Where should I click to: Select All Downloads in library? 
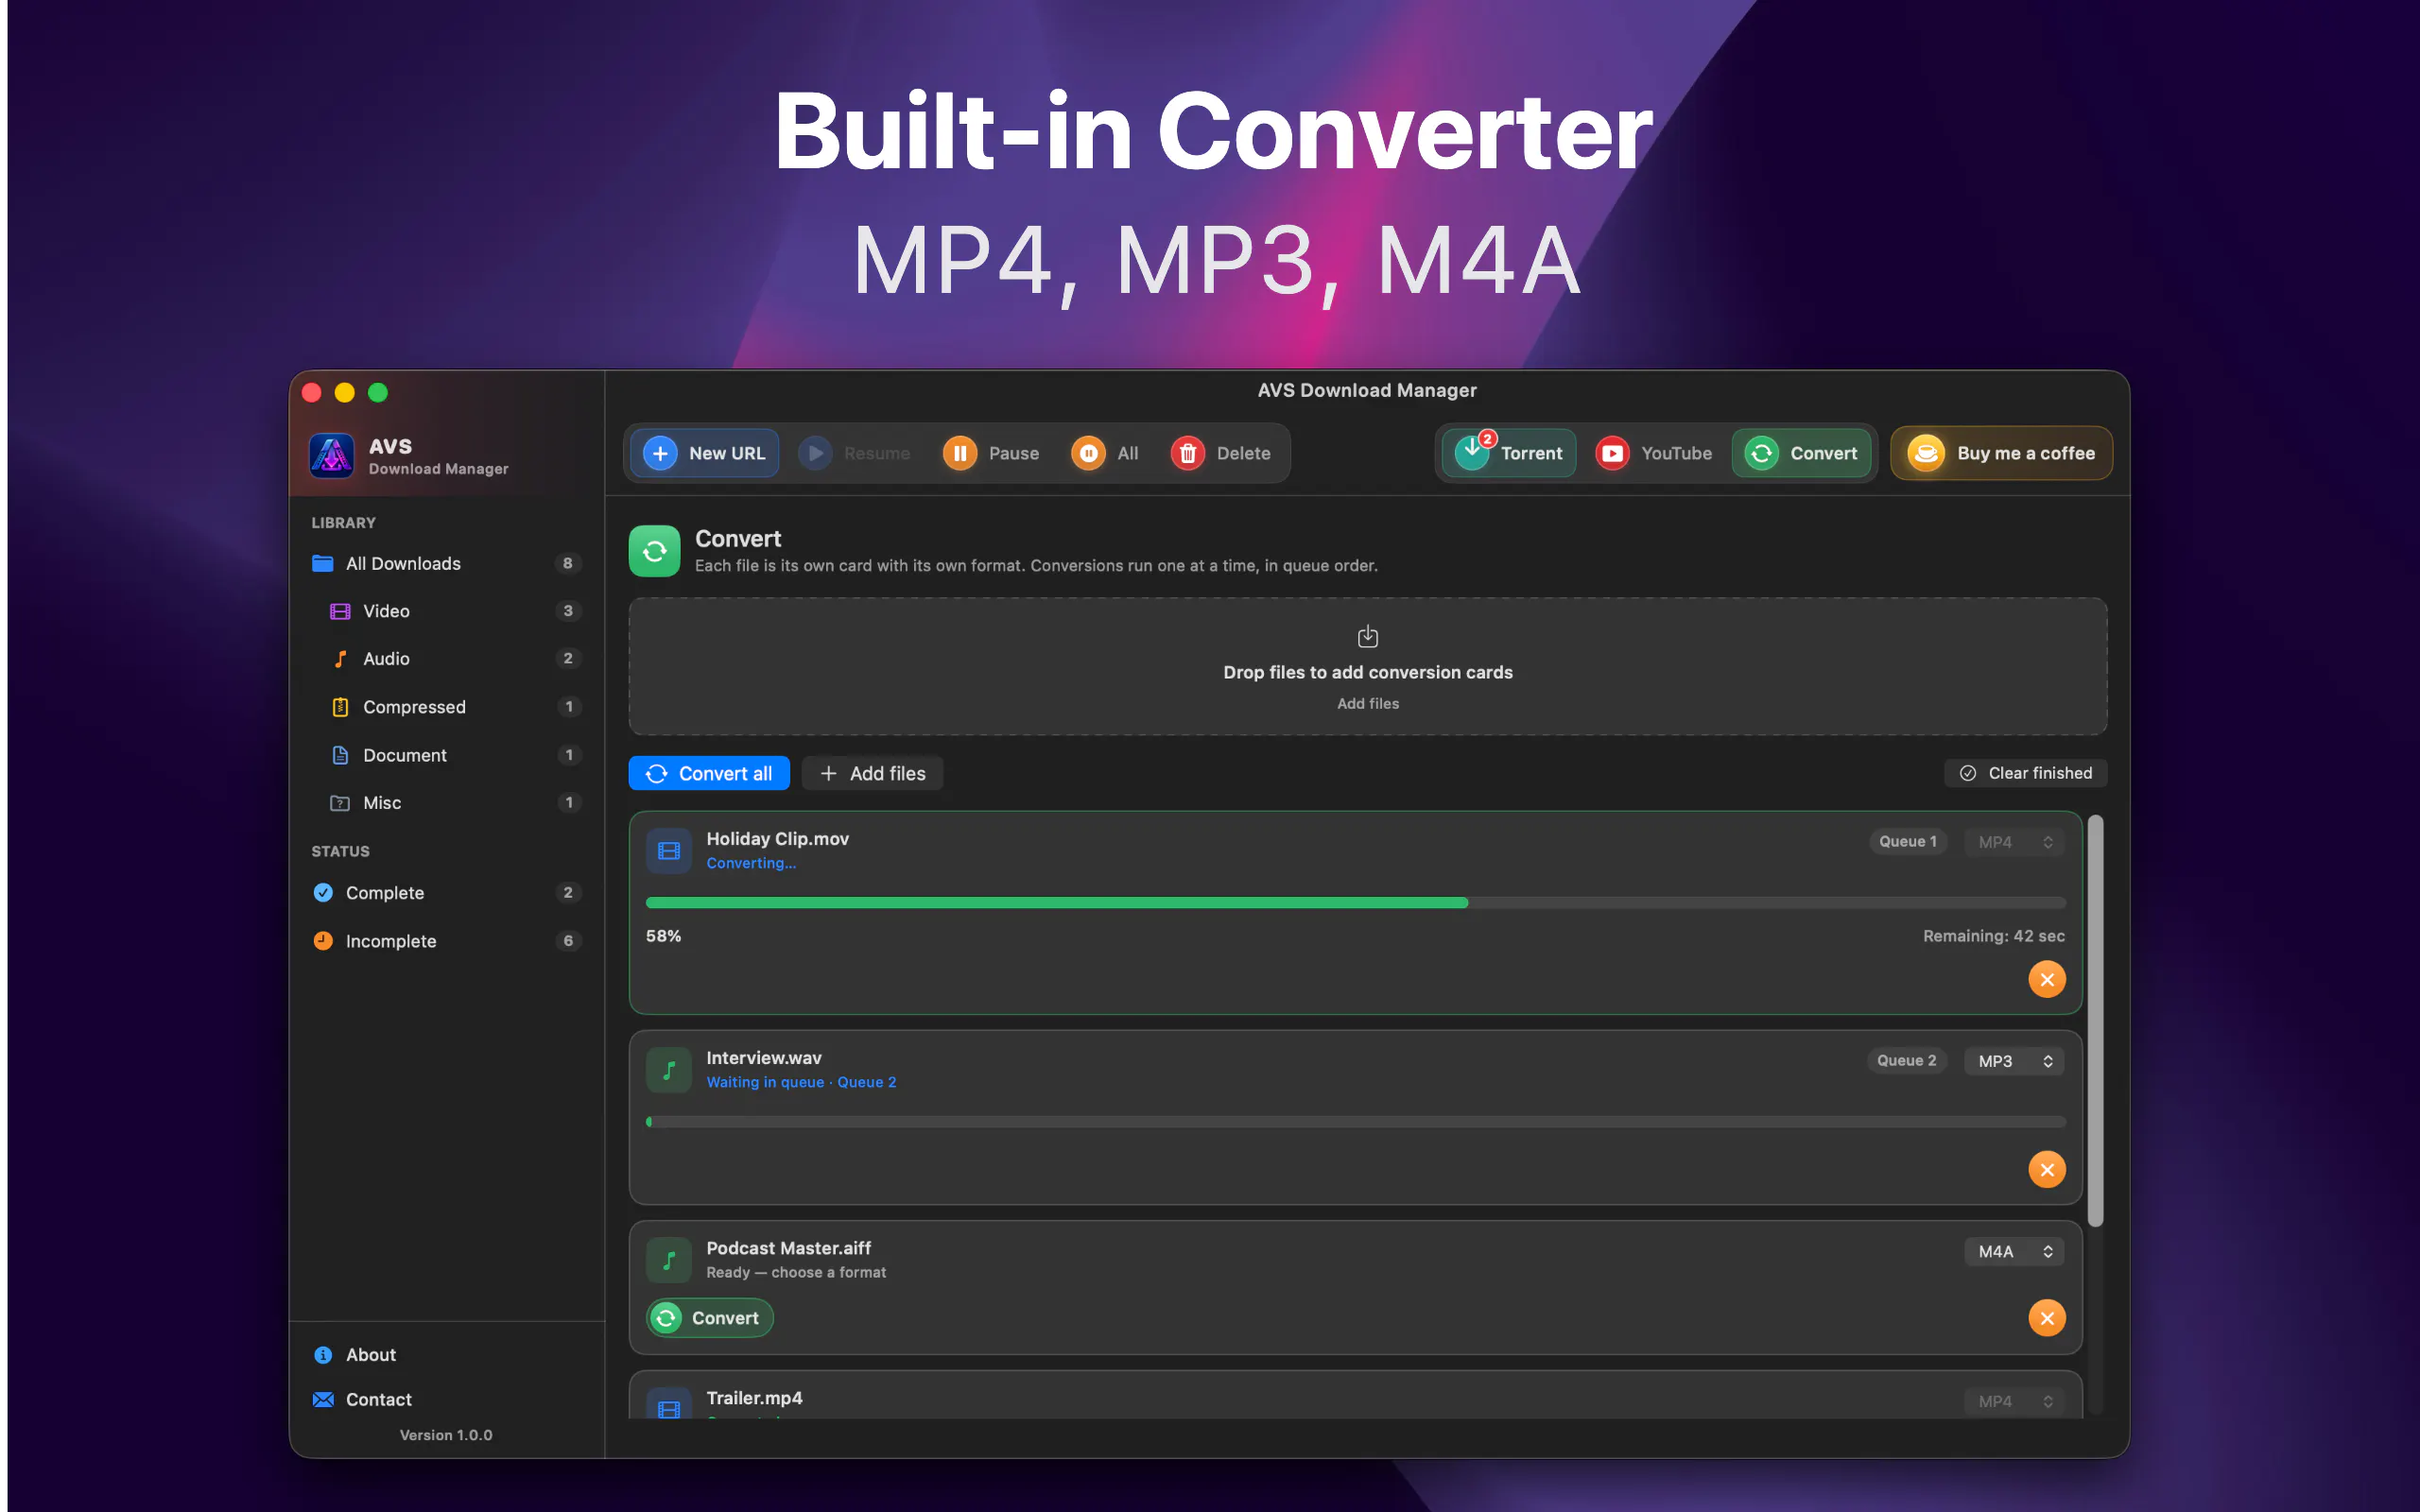(x=446, y=563)
